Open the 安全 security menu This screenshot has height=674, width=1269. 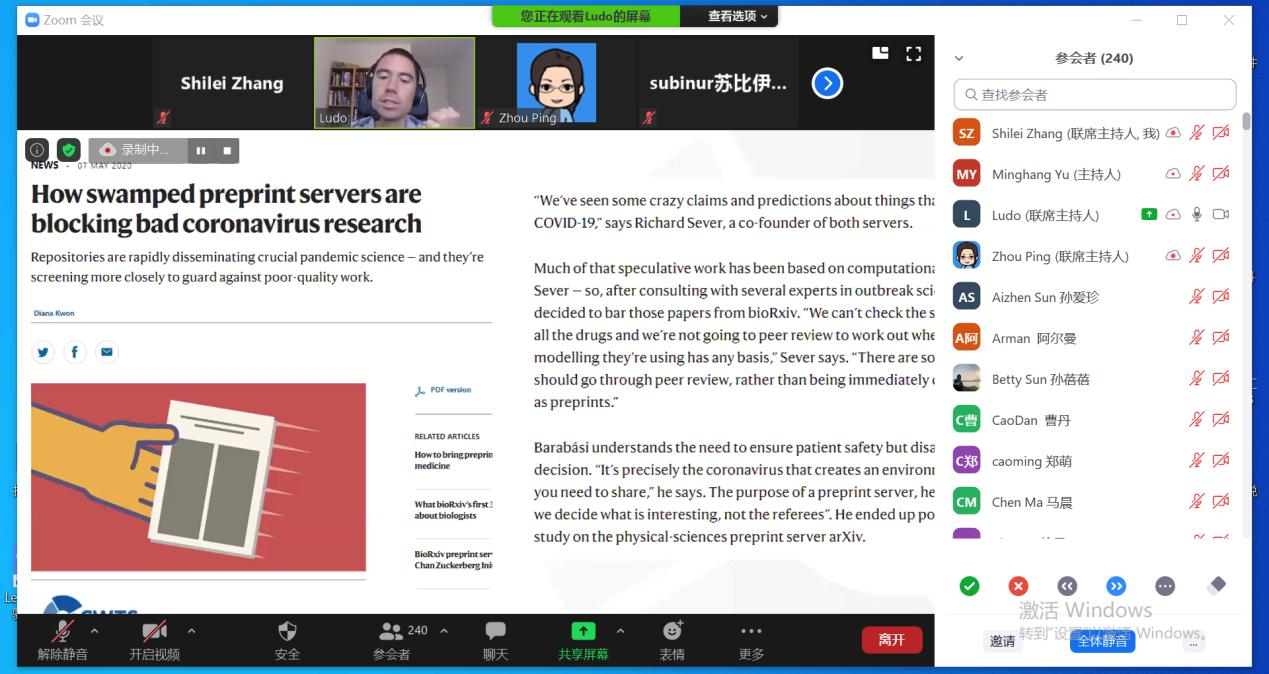(x=287, y=640)
